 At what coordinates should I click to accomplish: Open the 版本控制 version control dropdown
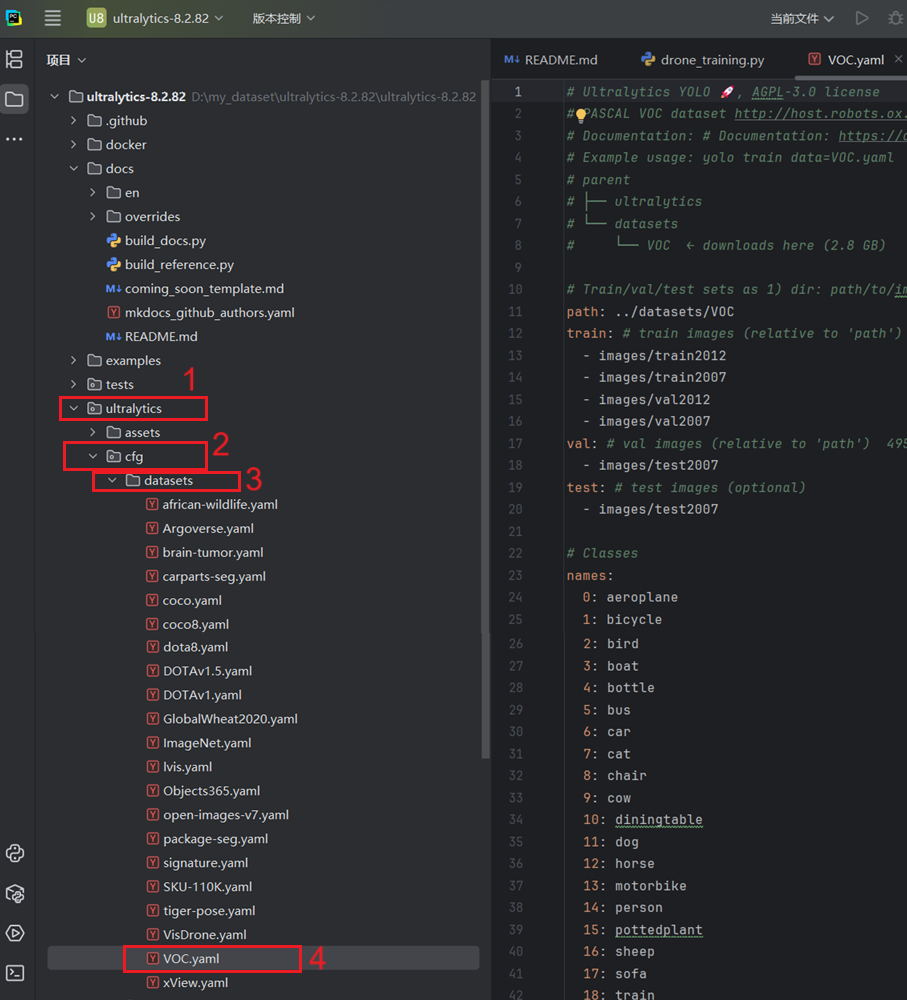tap(283, 18)
